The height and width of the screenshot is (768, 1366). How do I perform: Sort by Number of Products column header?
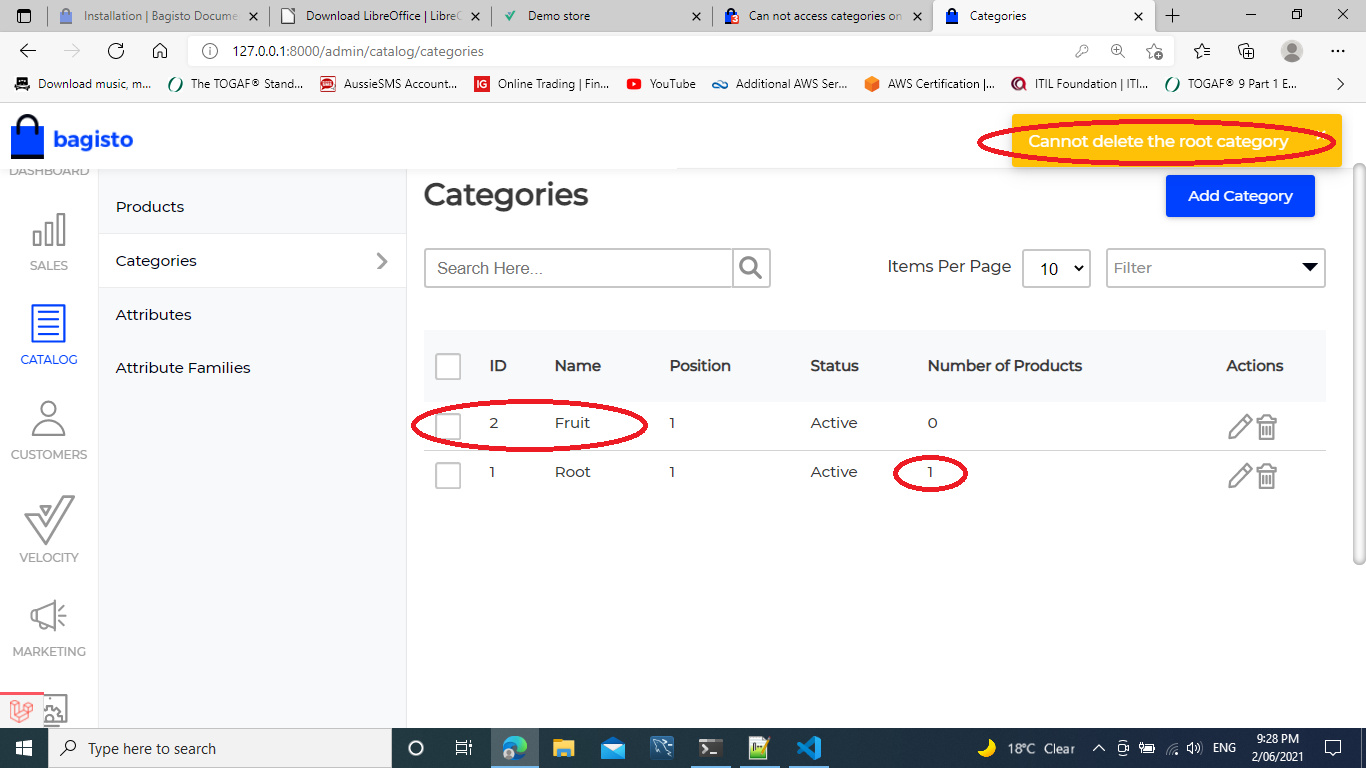[1005, 366]
